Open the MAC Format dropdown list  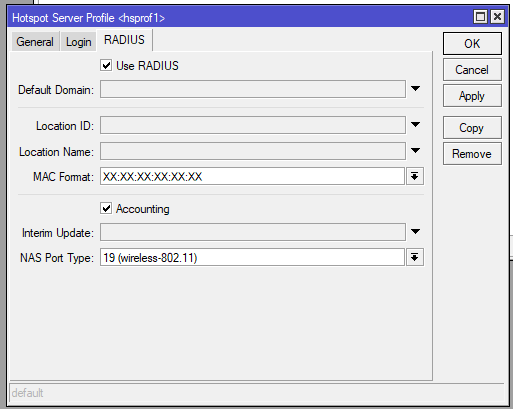[x=415, y=176]
